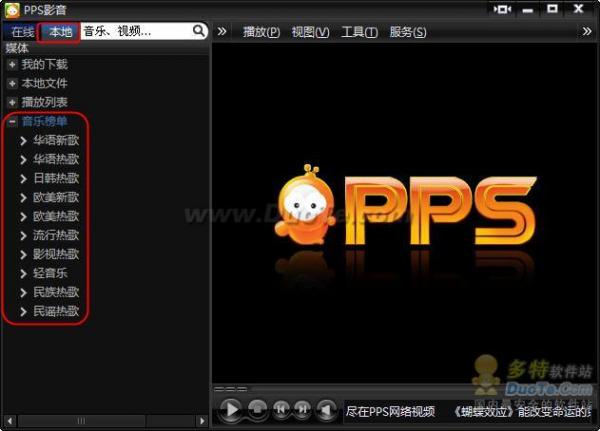Image resolution: width=600 pixels, height=431 pixels.
Task: Expand arrow beside 民族热歌
Action: coord(23,293)
